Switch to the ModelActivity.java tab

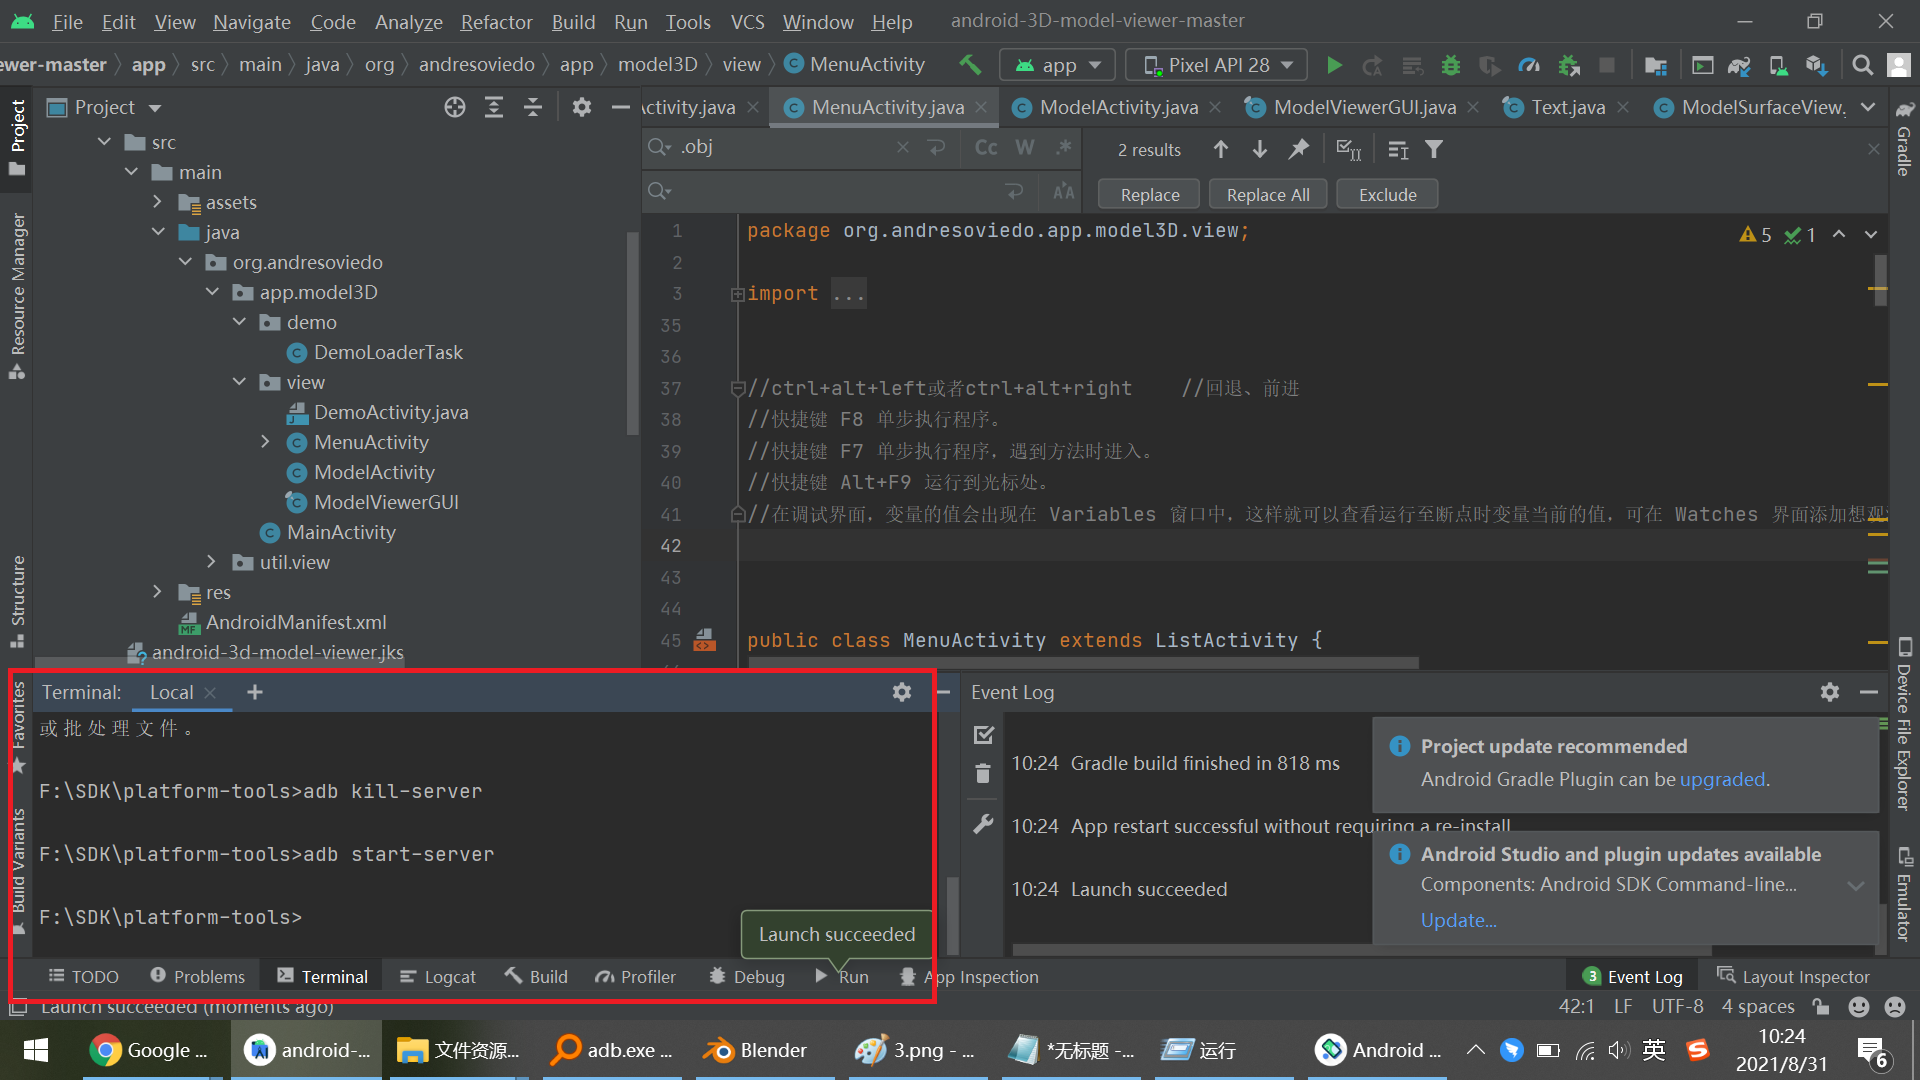click(x=1116, y=107)
